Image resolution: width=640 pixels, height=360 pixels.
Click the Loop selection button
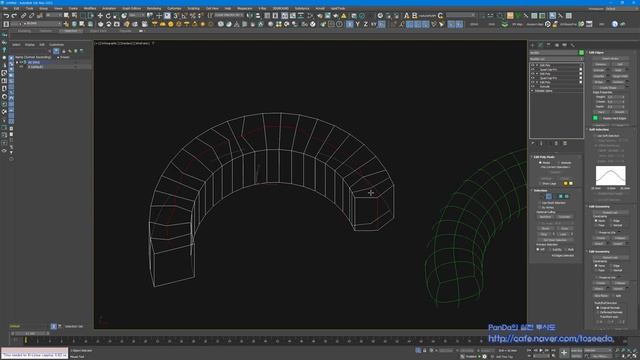click(563, 234)
